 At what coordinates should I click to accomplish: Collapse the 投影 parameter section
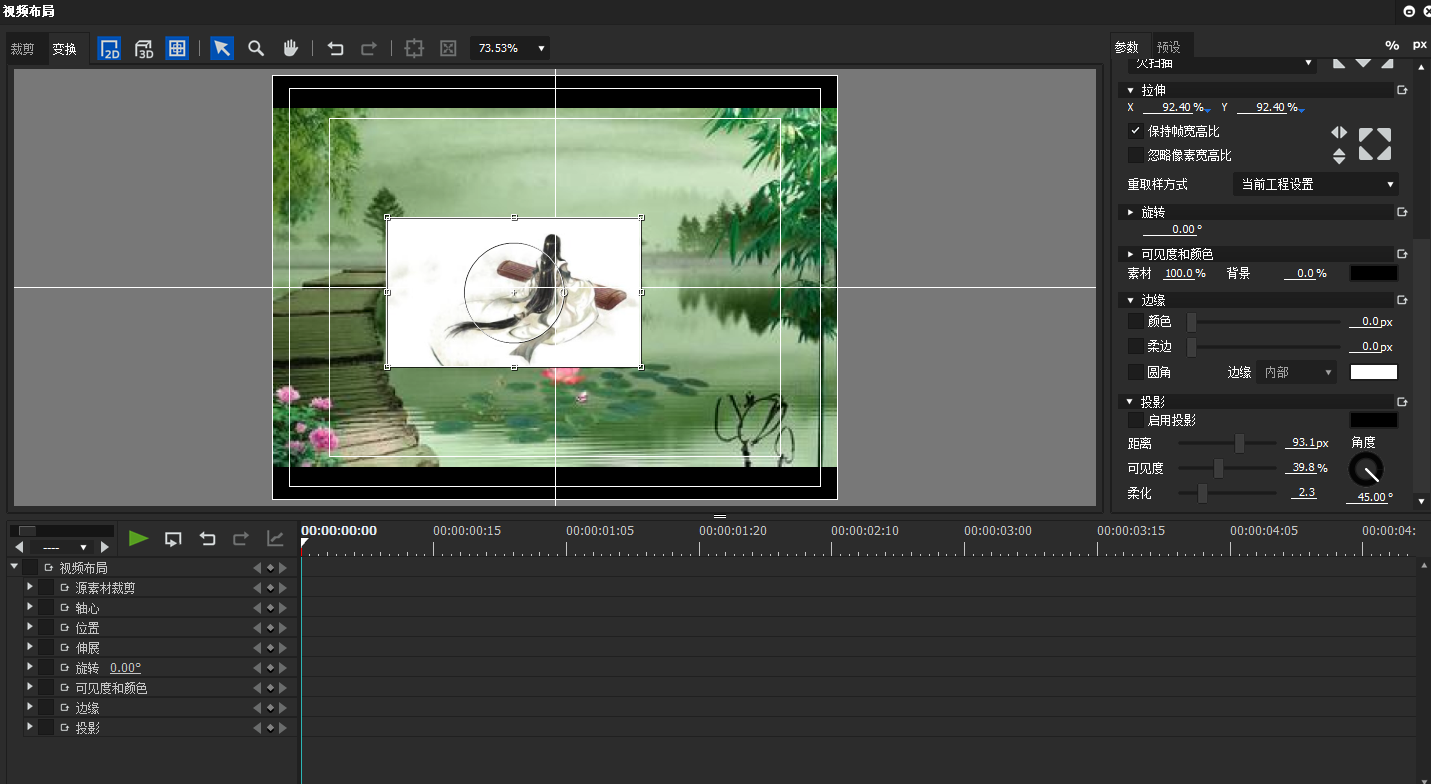[x=1131, y=402]
